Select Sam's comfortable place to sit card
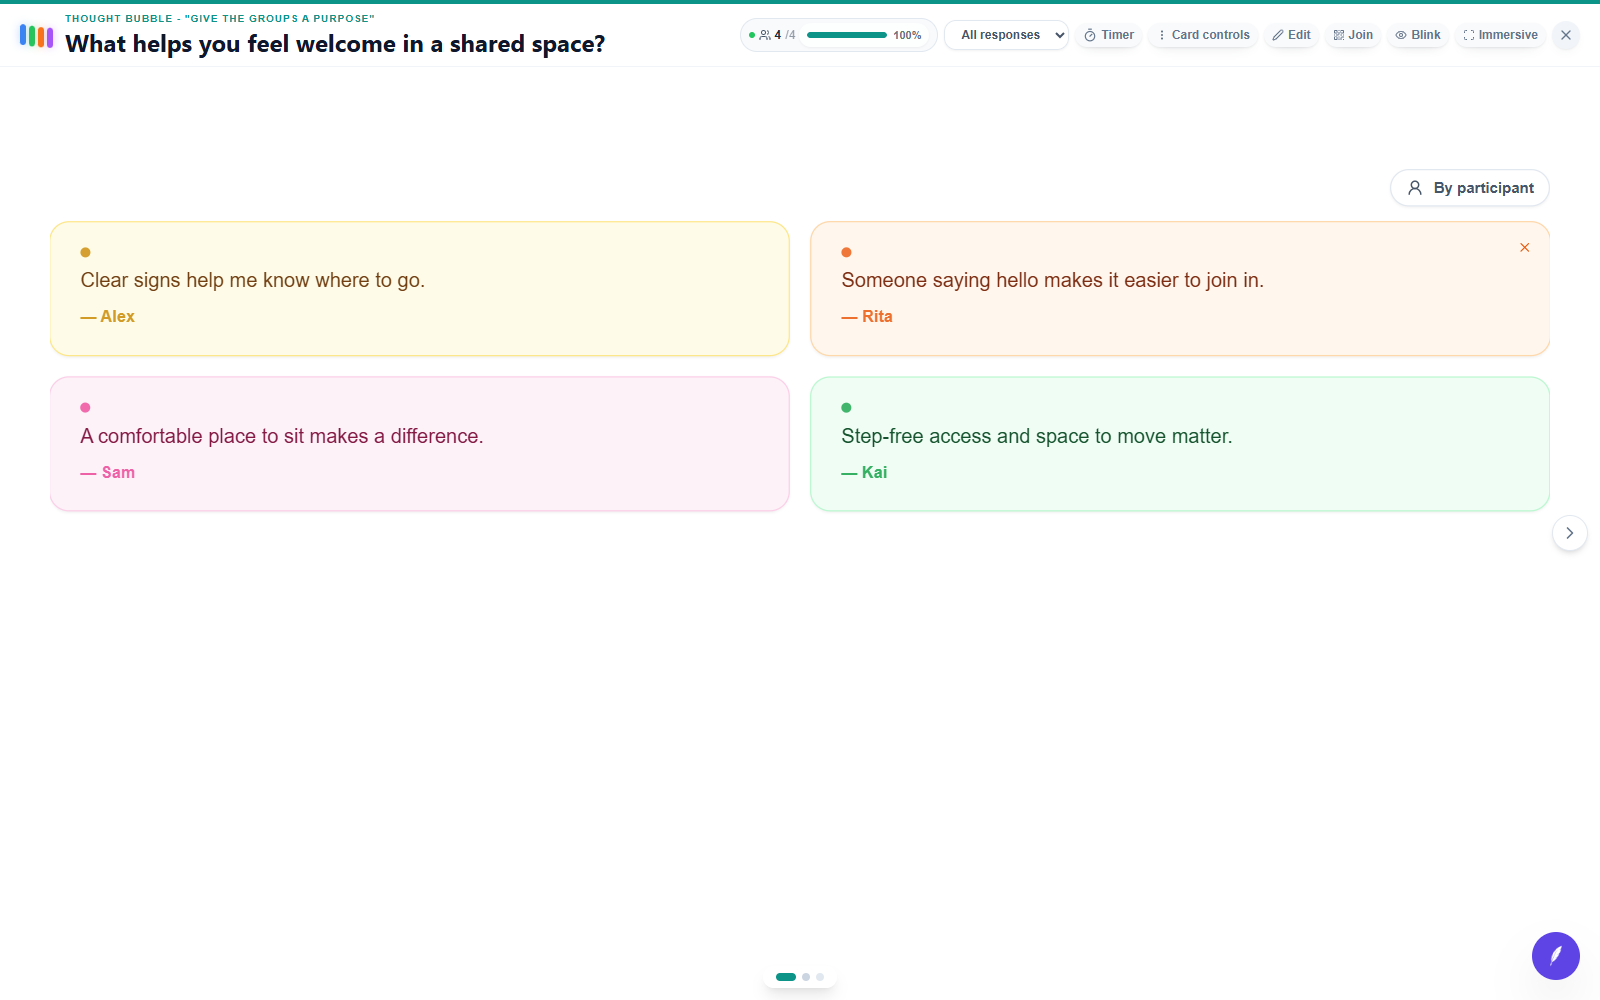 pos(420,444)
